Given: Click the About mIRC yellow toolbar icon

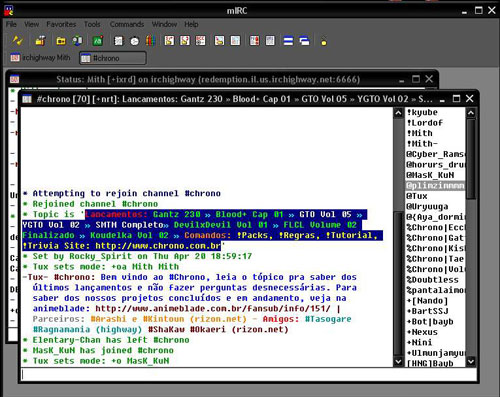Looking at the screenshot, I should click(x=324, y=41).
